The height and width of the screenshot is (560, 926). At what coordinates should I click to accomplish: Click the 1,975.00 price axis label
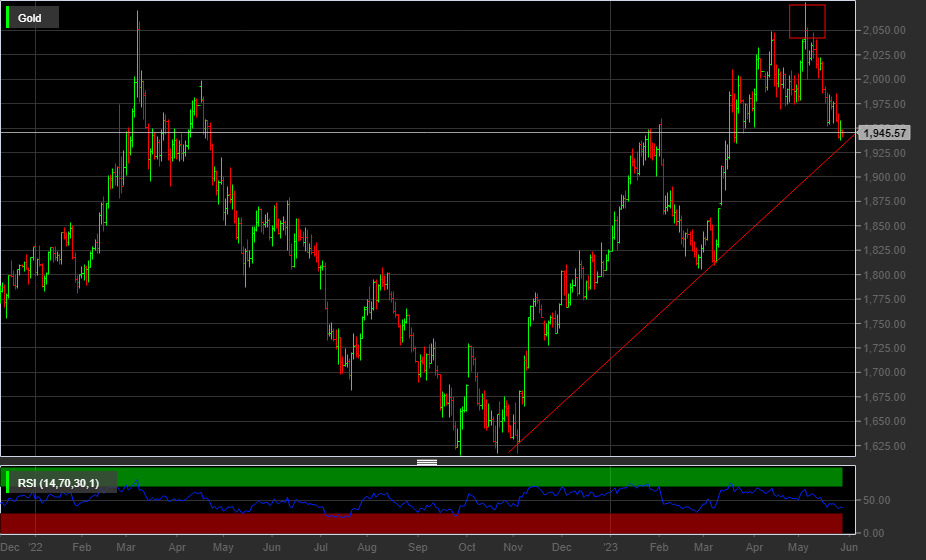[884, 104]
